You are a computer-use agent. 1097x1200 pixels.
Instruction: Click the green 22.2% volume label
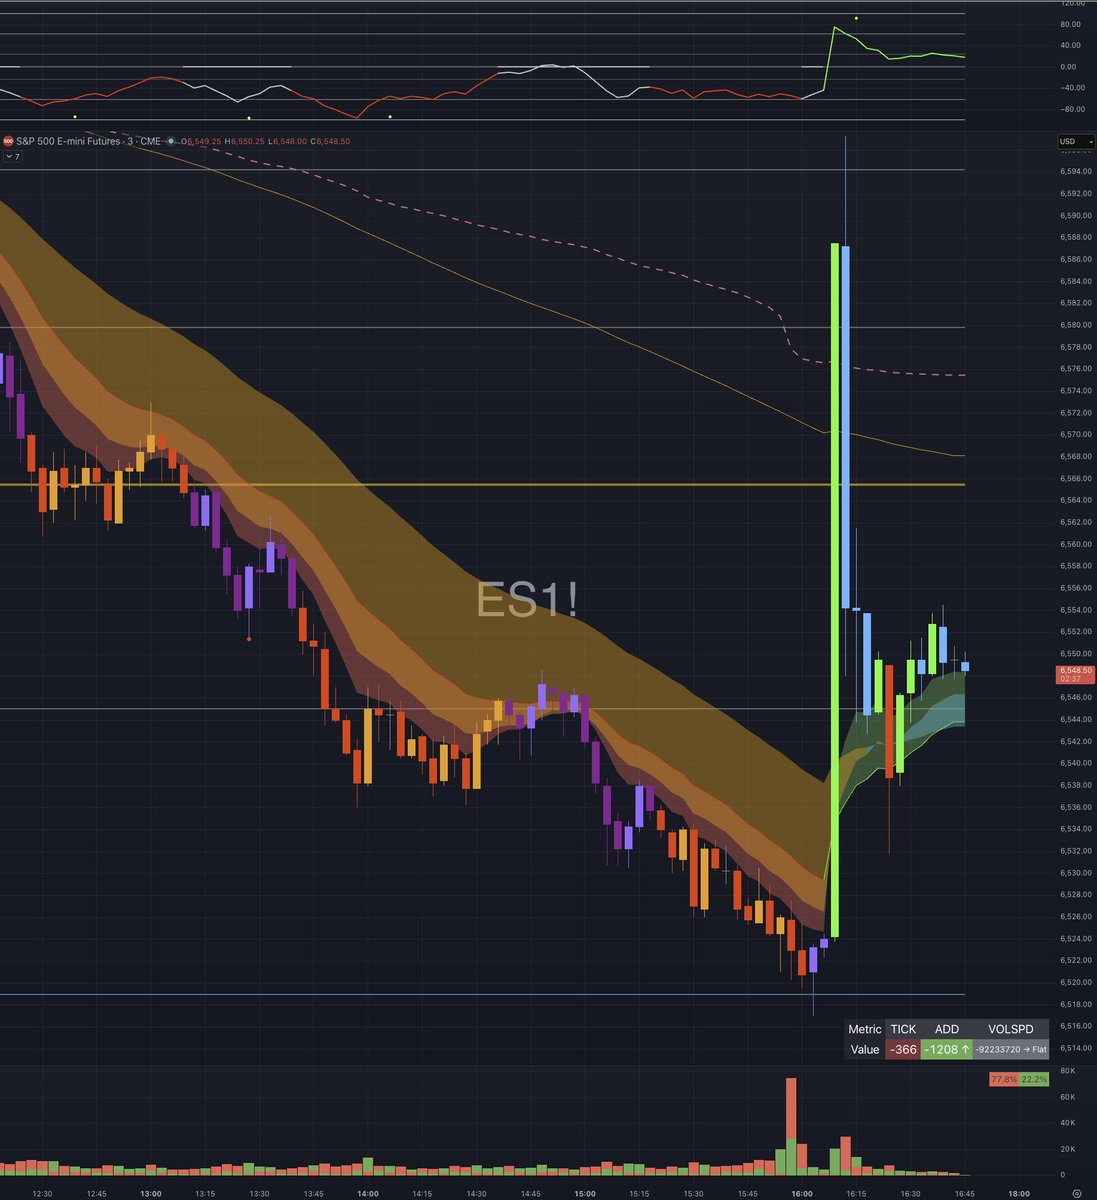[x=1034, y=1080]
